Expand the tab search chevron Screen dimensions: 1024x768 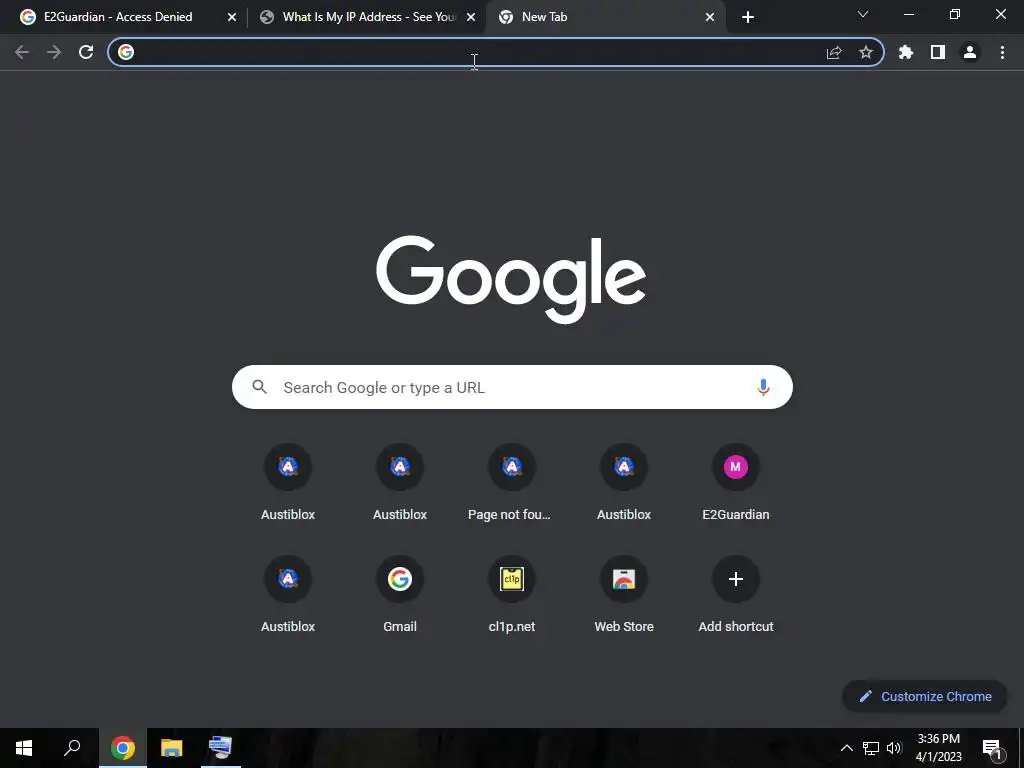863,14
